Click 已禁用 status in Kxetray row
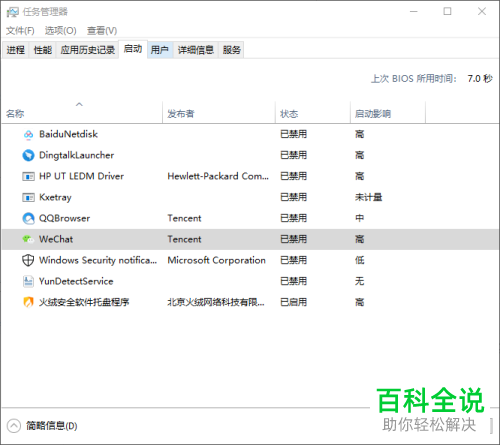Viewport: 500px width, 445px height. 293,197
